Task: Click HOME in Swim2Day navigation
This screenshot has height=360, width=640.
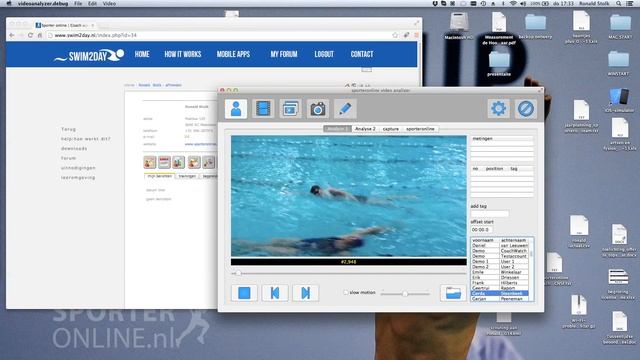Action: click(x=142, y=54)
